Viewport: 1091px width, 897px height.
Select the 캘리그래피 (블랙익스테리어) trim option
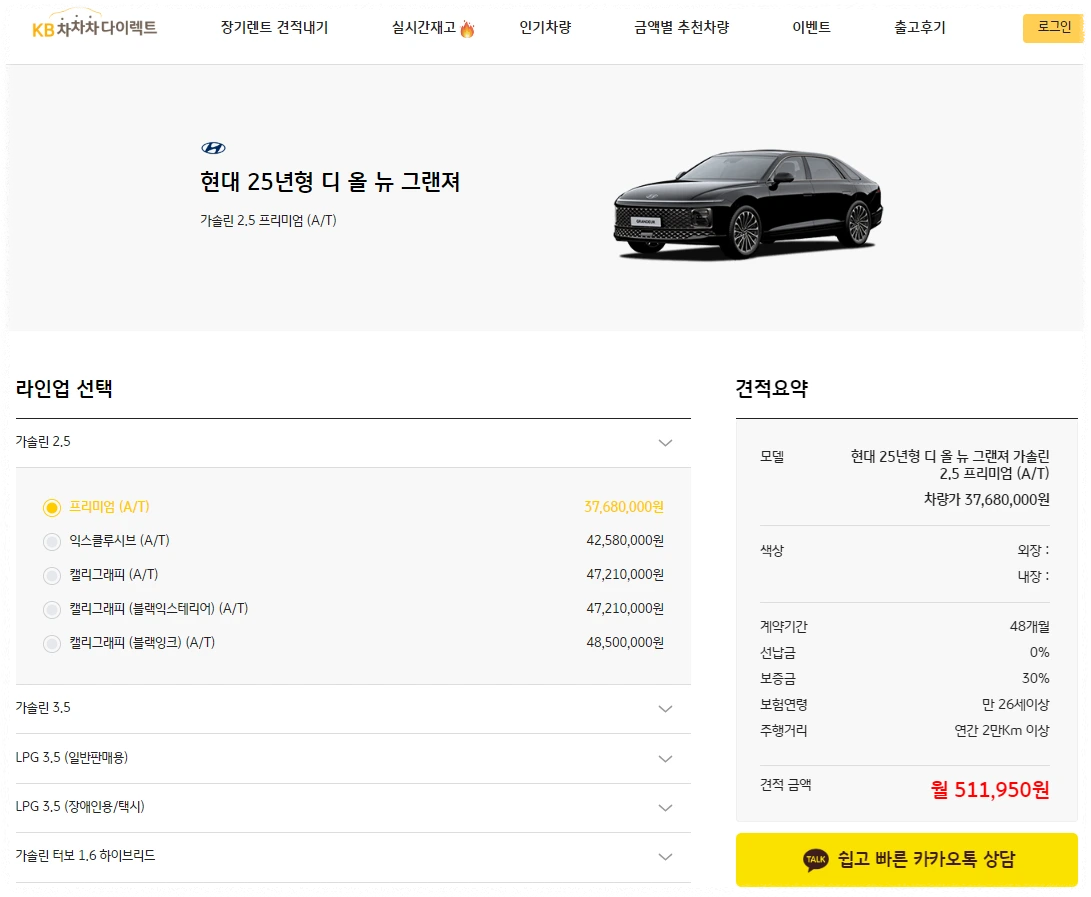(51, 609)
